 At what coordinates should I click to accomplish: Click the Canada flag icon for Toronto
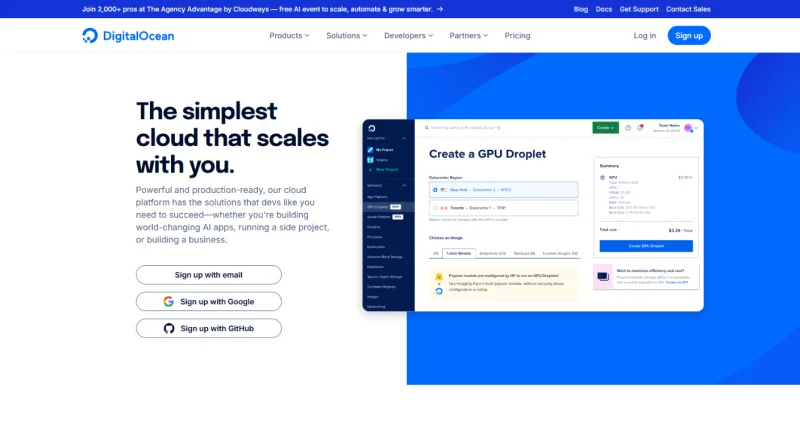coord(444,208)
